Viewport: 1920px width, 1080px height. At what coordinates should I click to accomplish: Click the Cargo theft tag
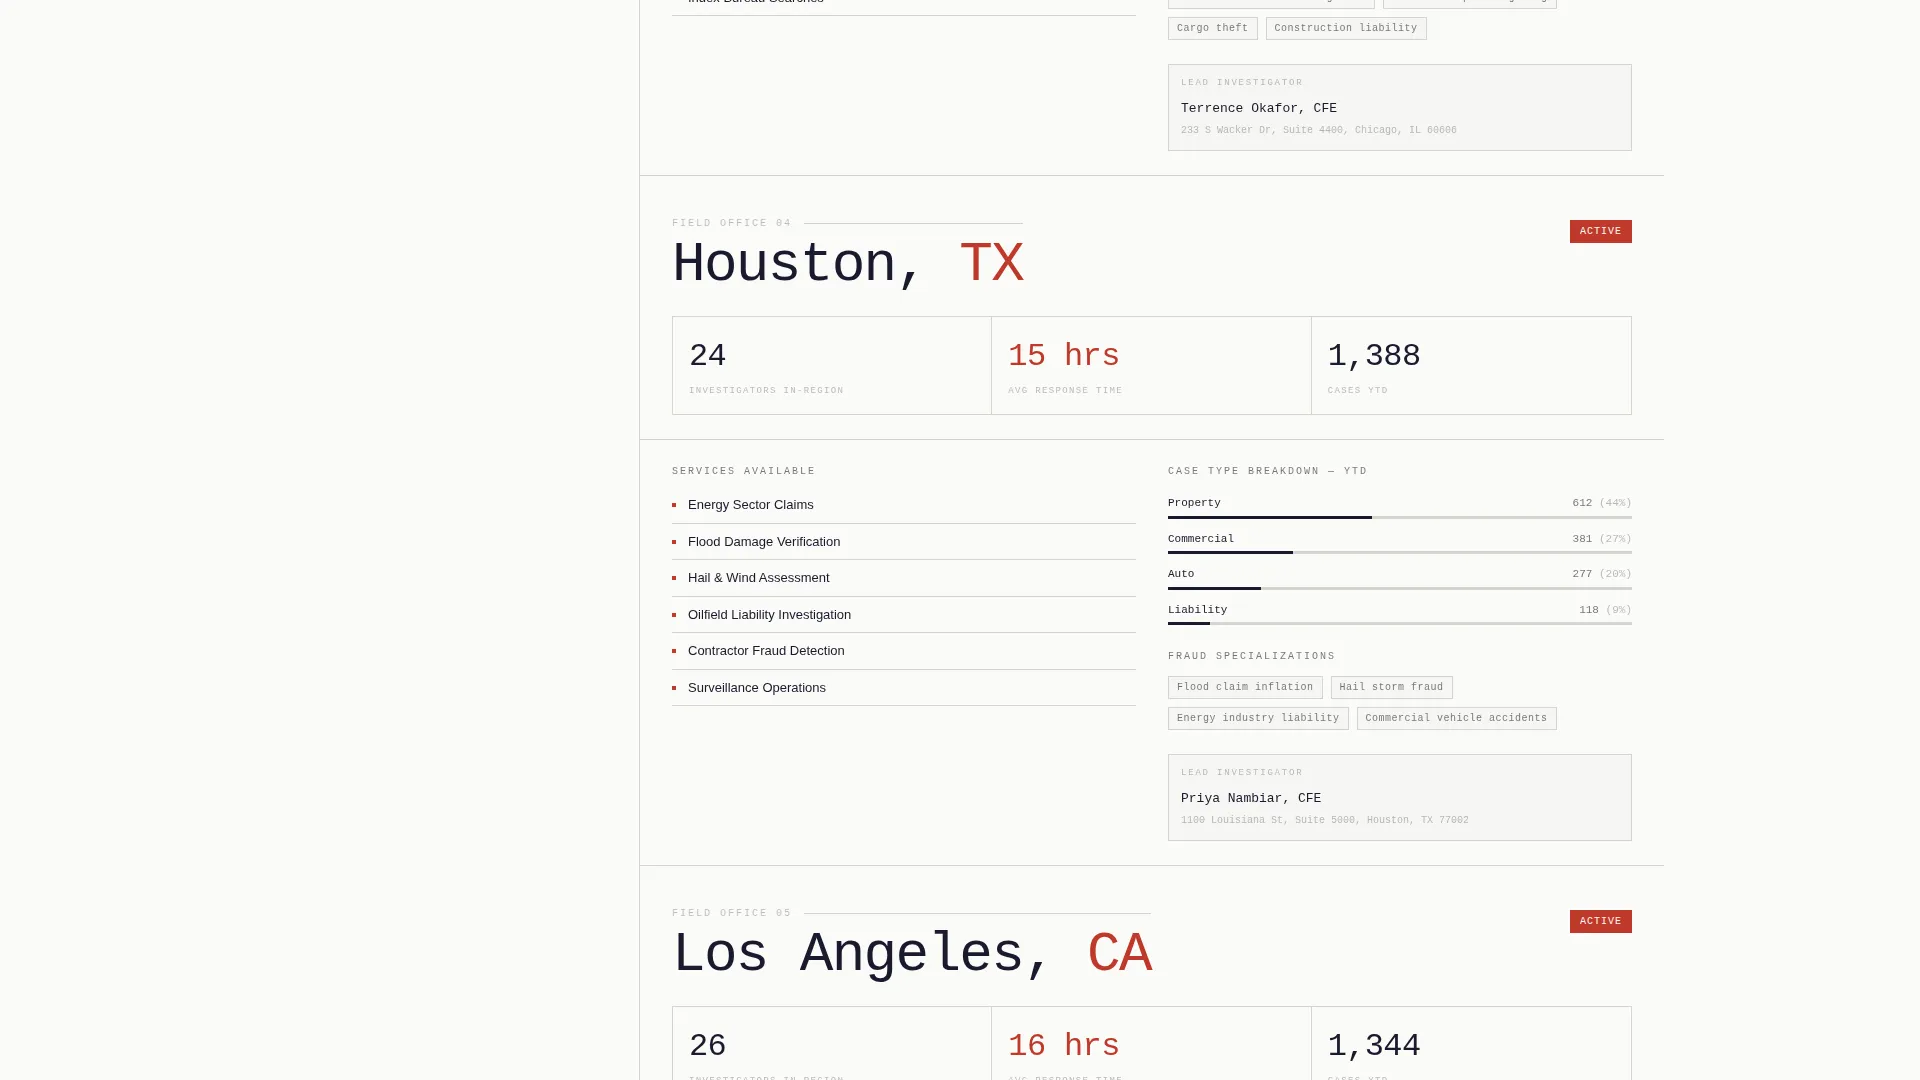1212,28
